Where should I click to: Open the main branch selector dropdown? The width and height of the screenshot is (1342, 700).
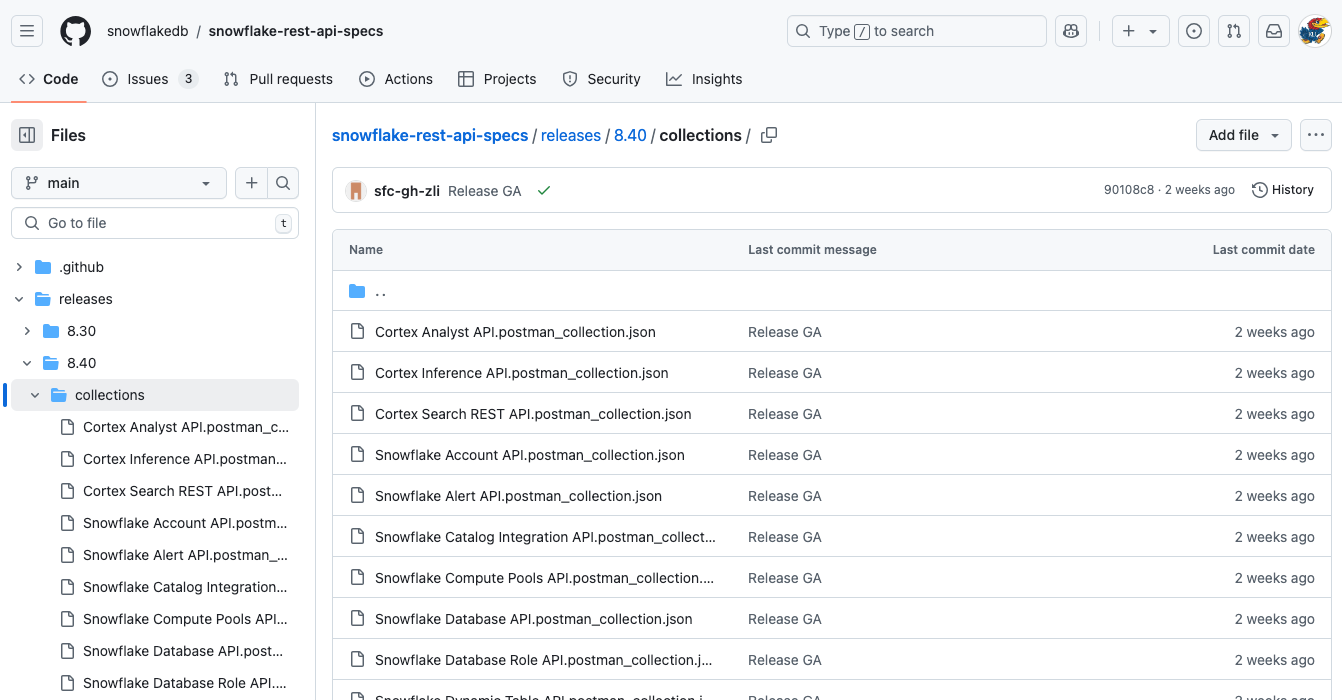[120, 183]
